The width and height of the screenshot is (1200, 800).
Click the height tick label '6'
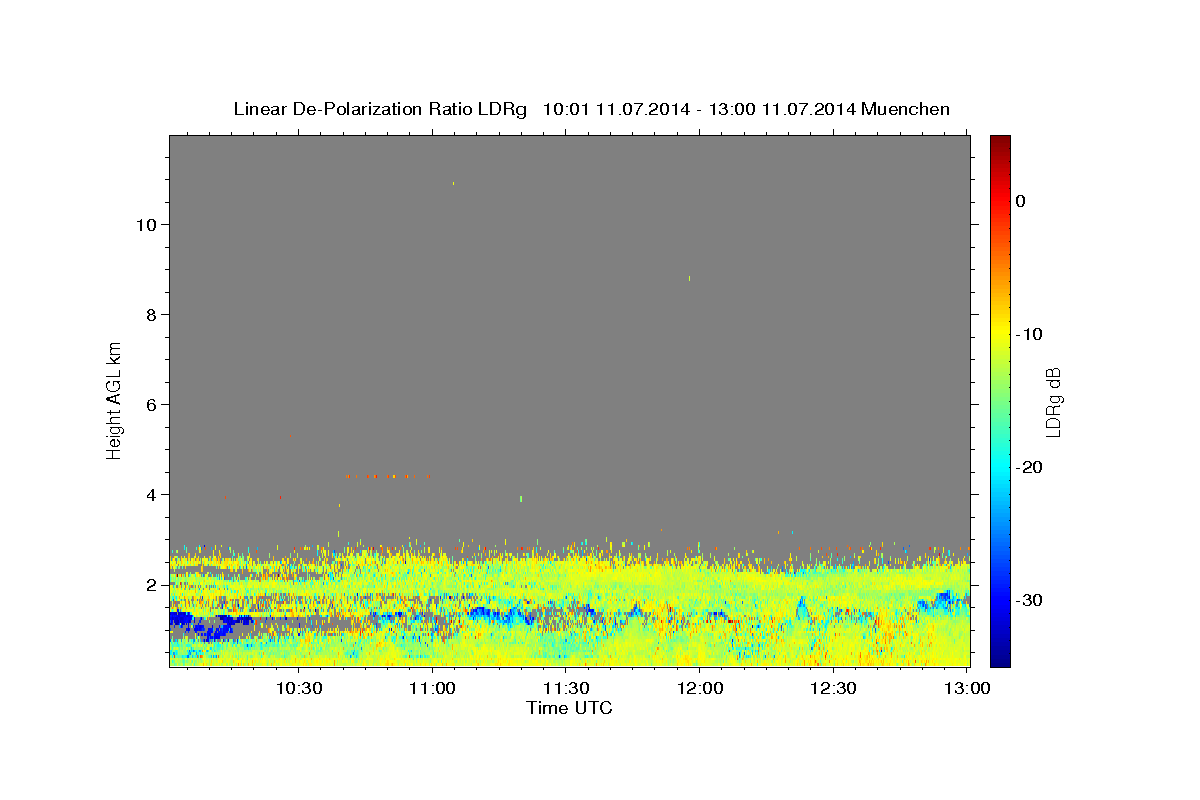tap(152, 405)
